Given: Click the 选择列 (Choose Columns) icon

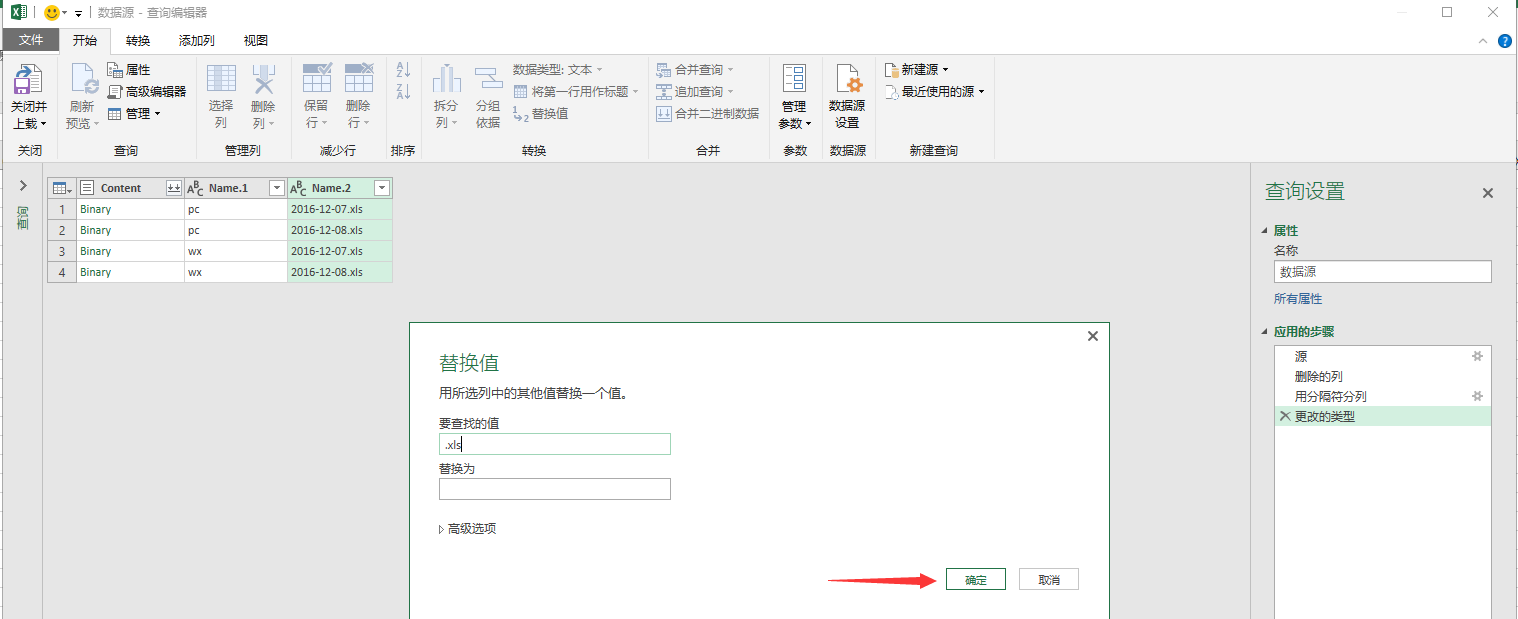Looking at the screenshot, I should tap(221, 79).
